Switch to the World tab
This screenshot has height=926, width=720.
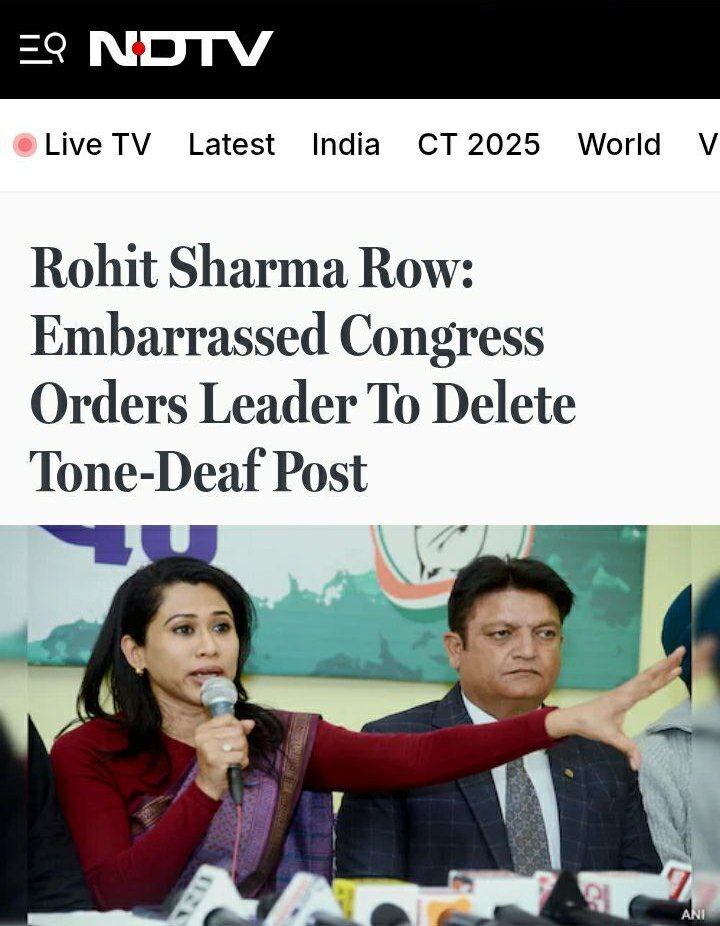point(619,145)
